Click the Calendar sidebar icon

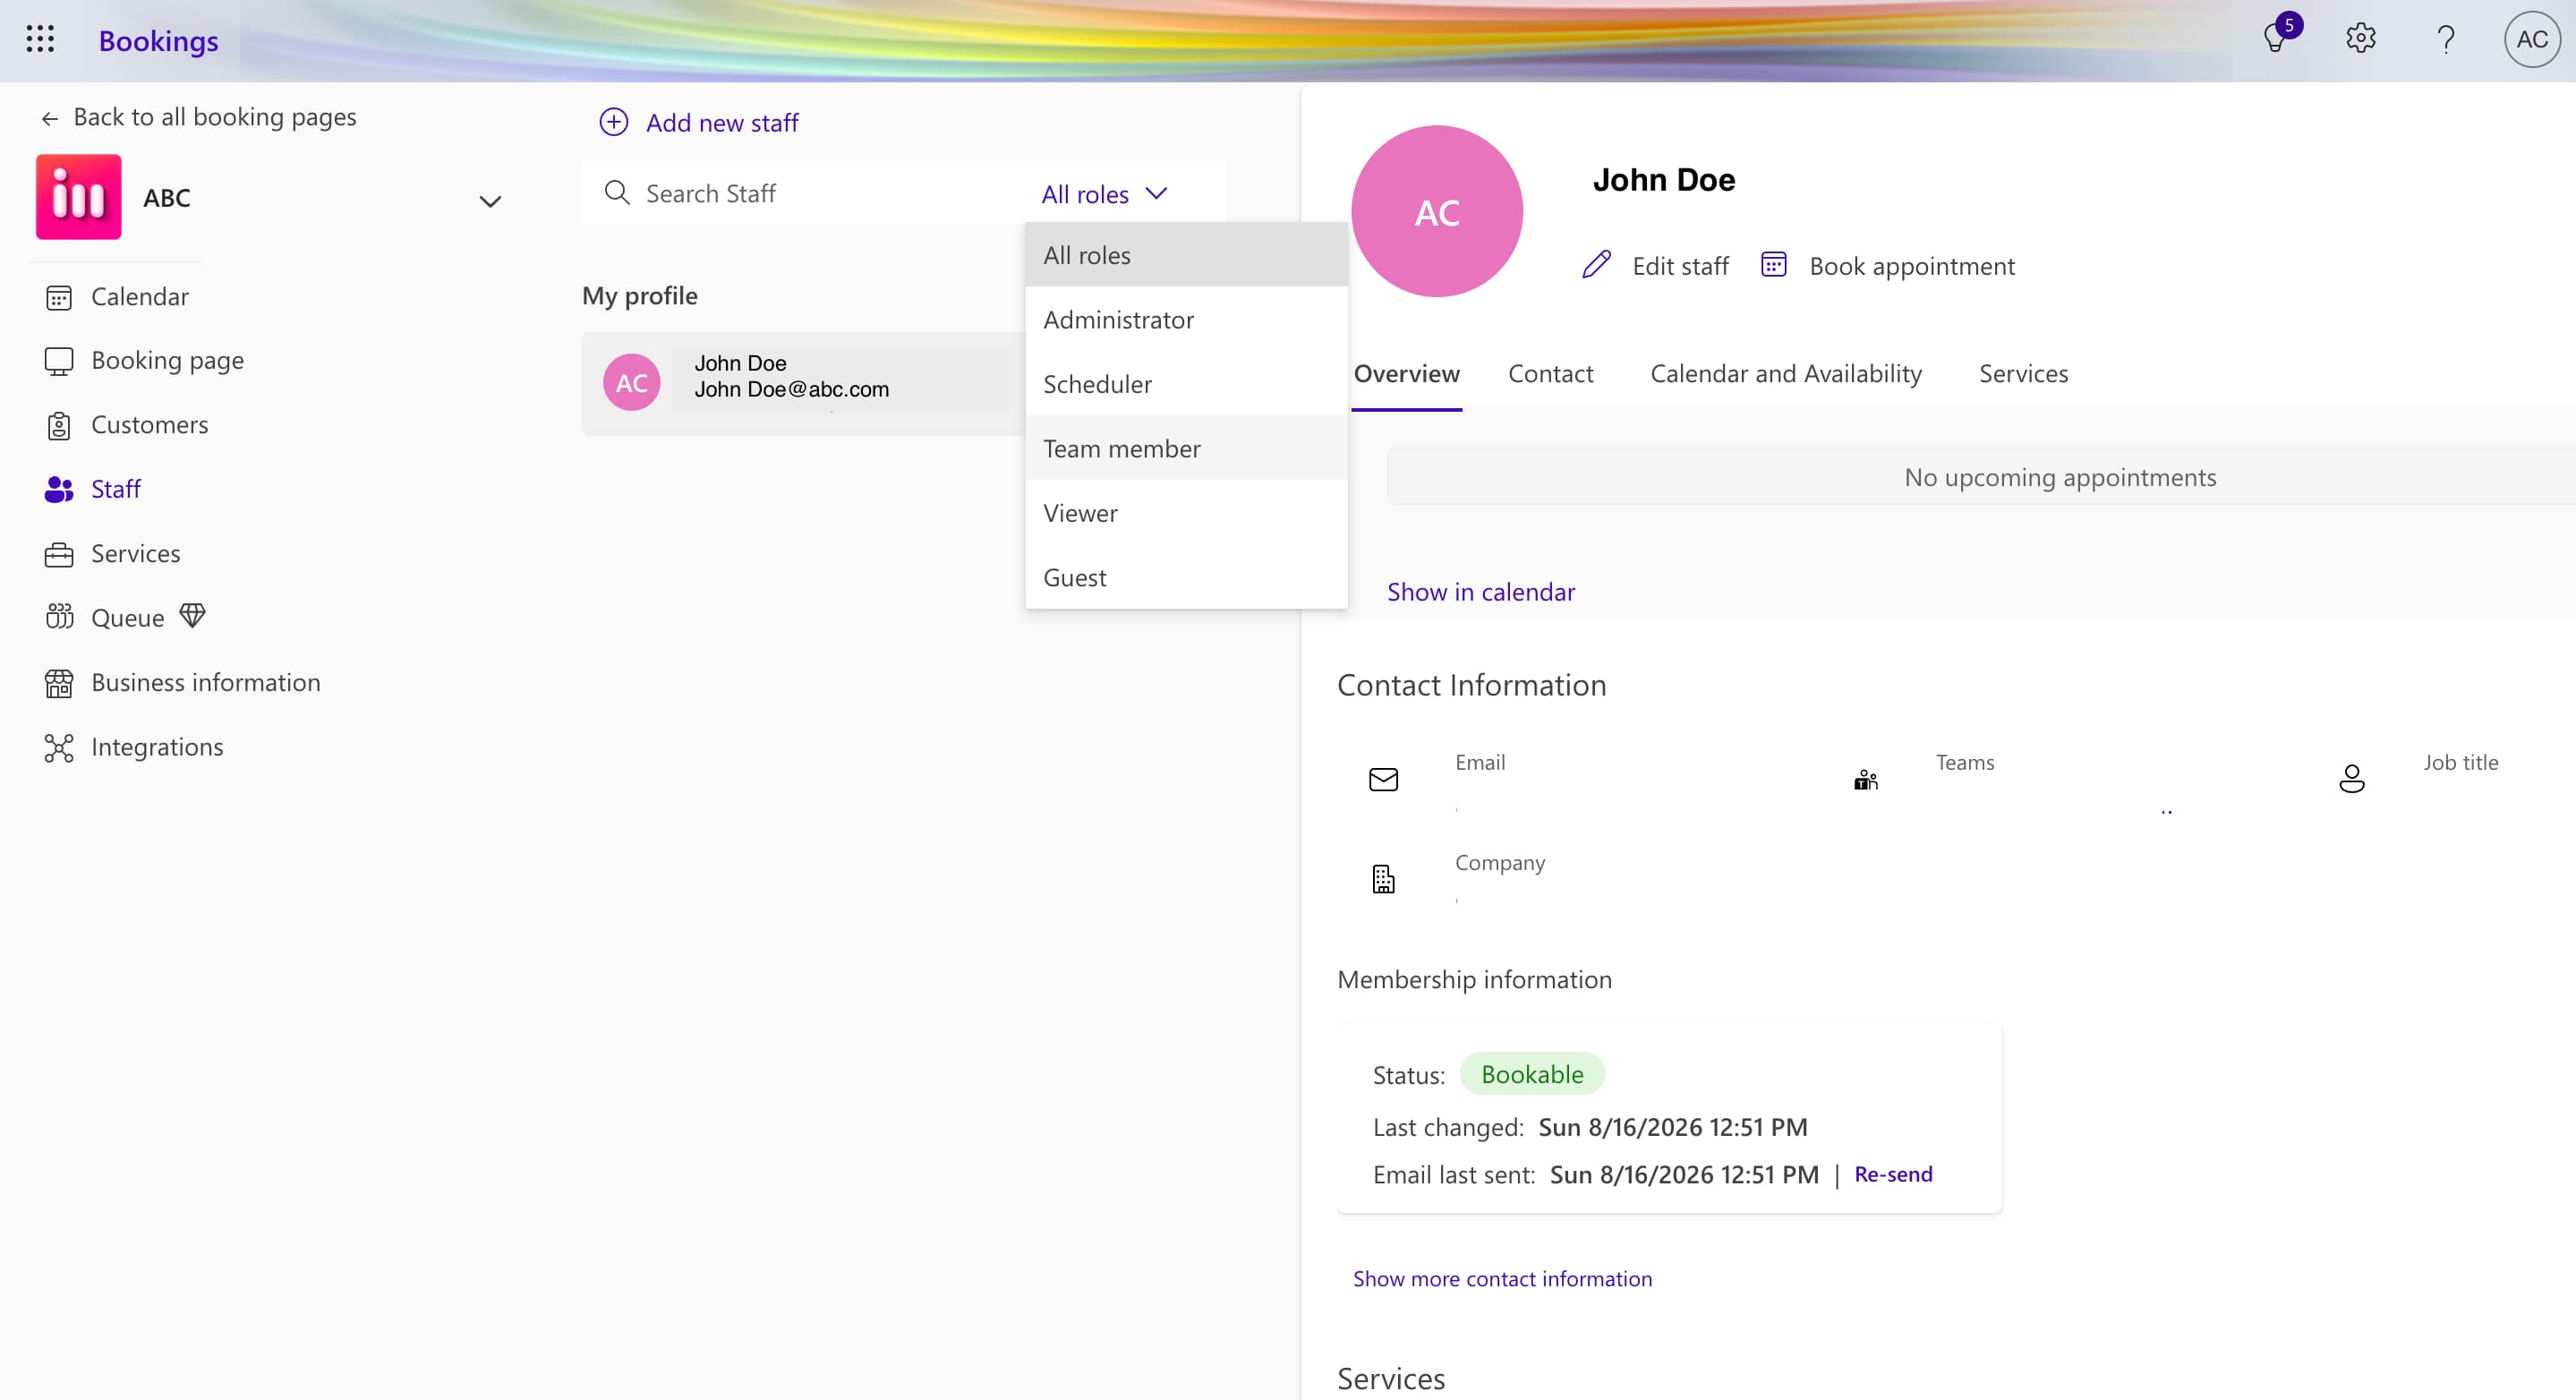point(59,297)
